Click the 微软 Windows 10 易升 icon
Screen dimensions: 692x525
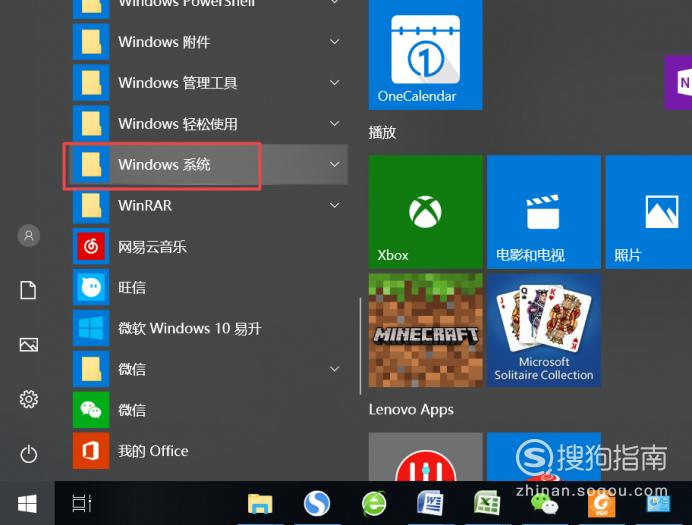tap(91, 328)
